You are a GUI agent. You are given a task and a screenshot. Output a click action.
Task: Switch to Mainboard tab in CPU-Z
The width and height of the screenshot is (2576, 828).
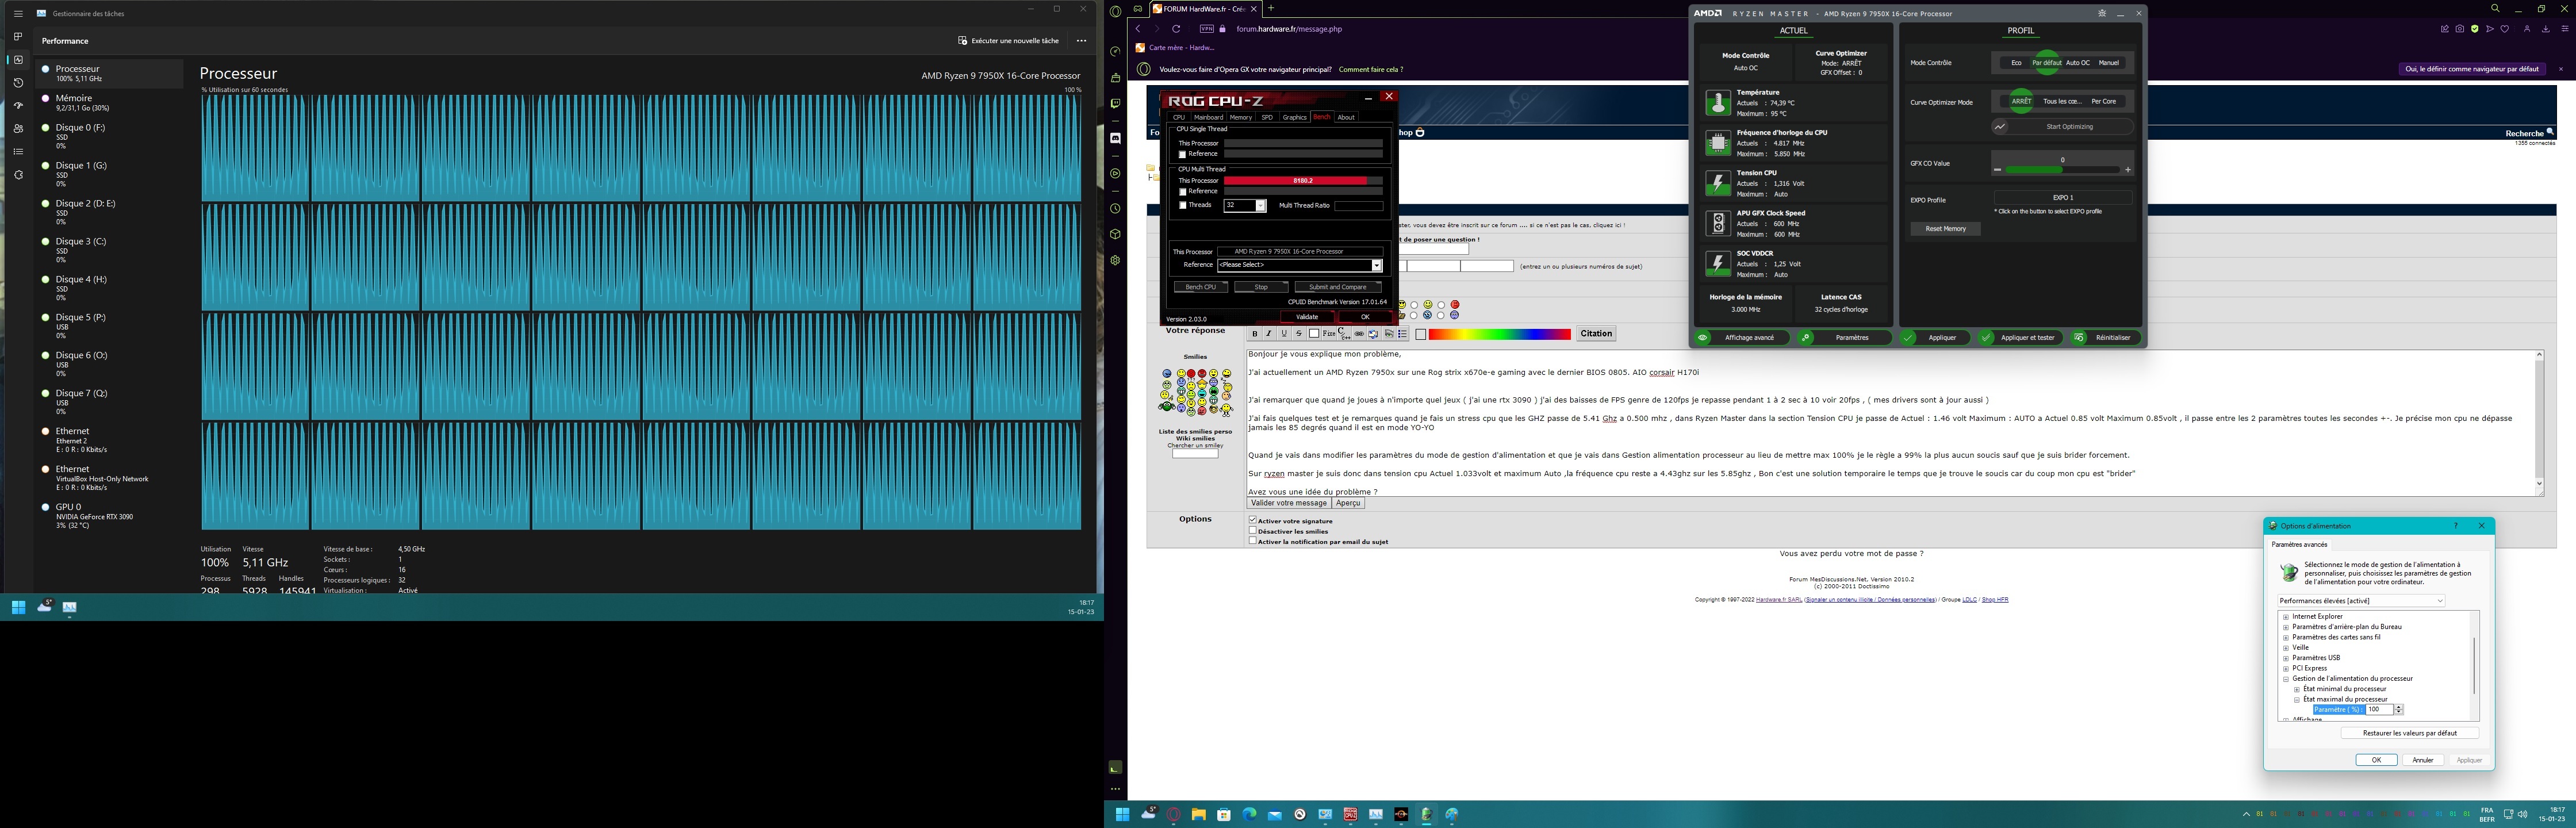point(1208,117)
